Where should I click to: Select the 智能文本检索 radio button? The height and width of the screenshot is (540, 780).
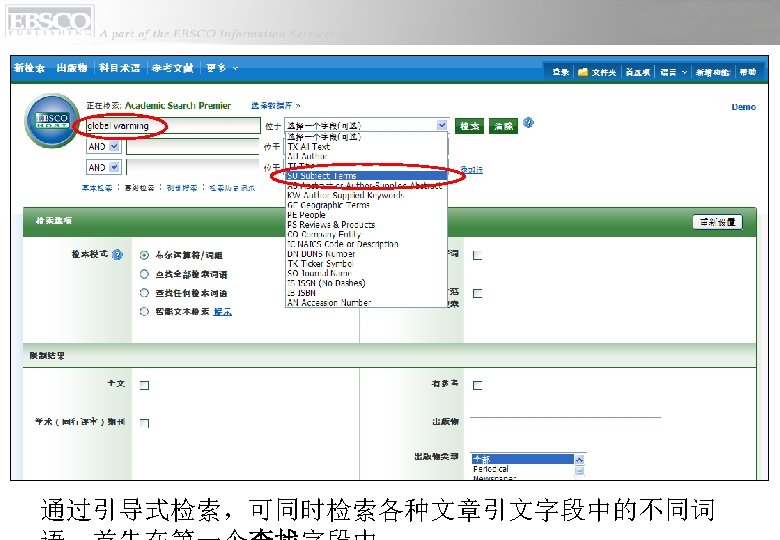pos(144,312)
